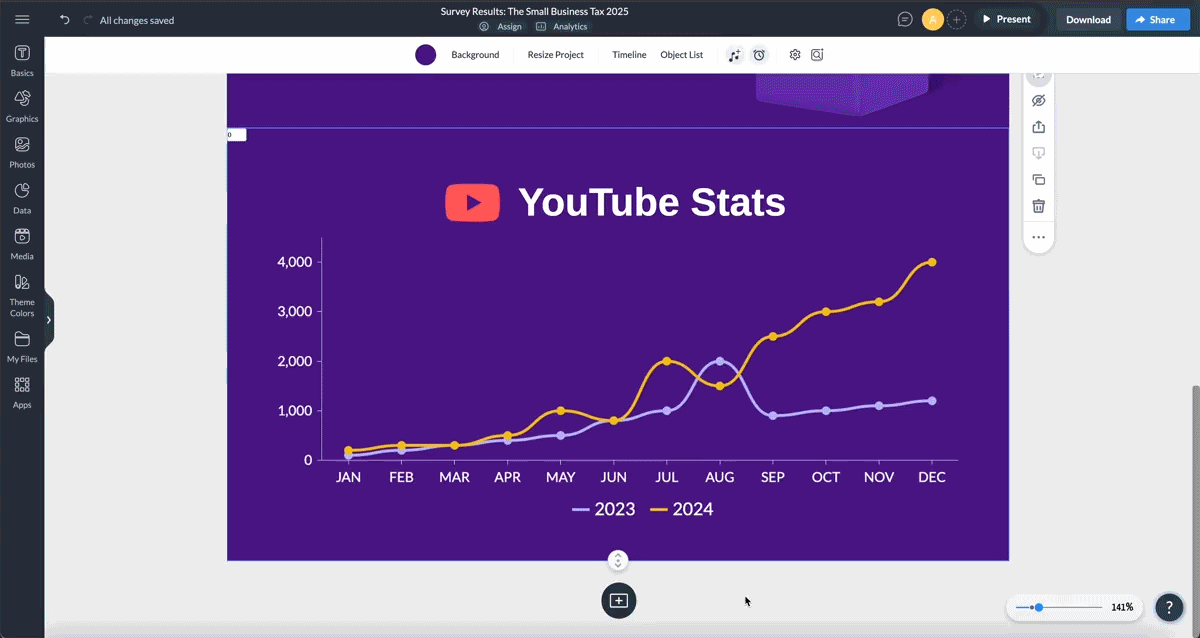Open the Object List
Viewport: 1200px width, 638px height.
tap(681, 55)
